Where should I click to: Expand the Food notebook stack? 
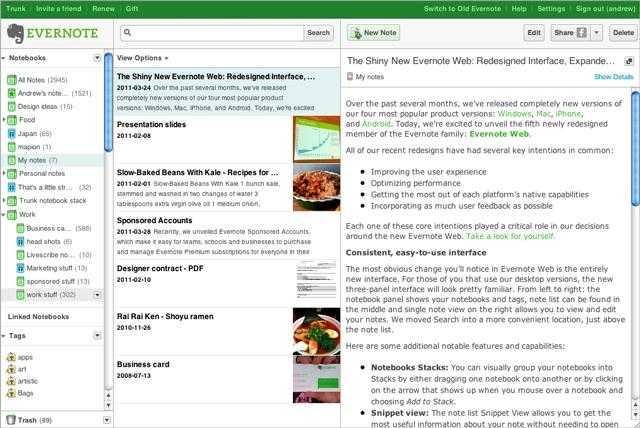click(x=4, y=120)
